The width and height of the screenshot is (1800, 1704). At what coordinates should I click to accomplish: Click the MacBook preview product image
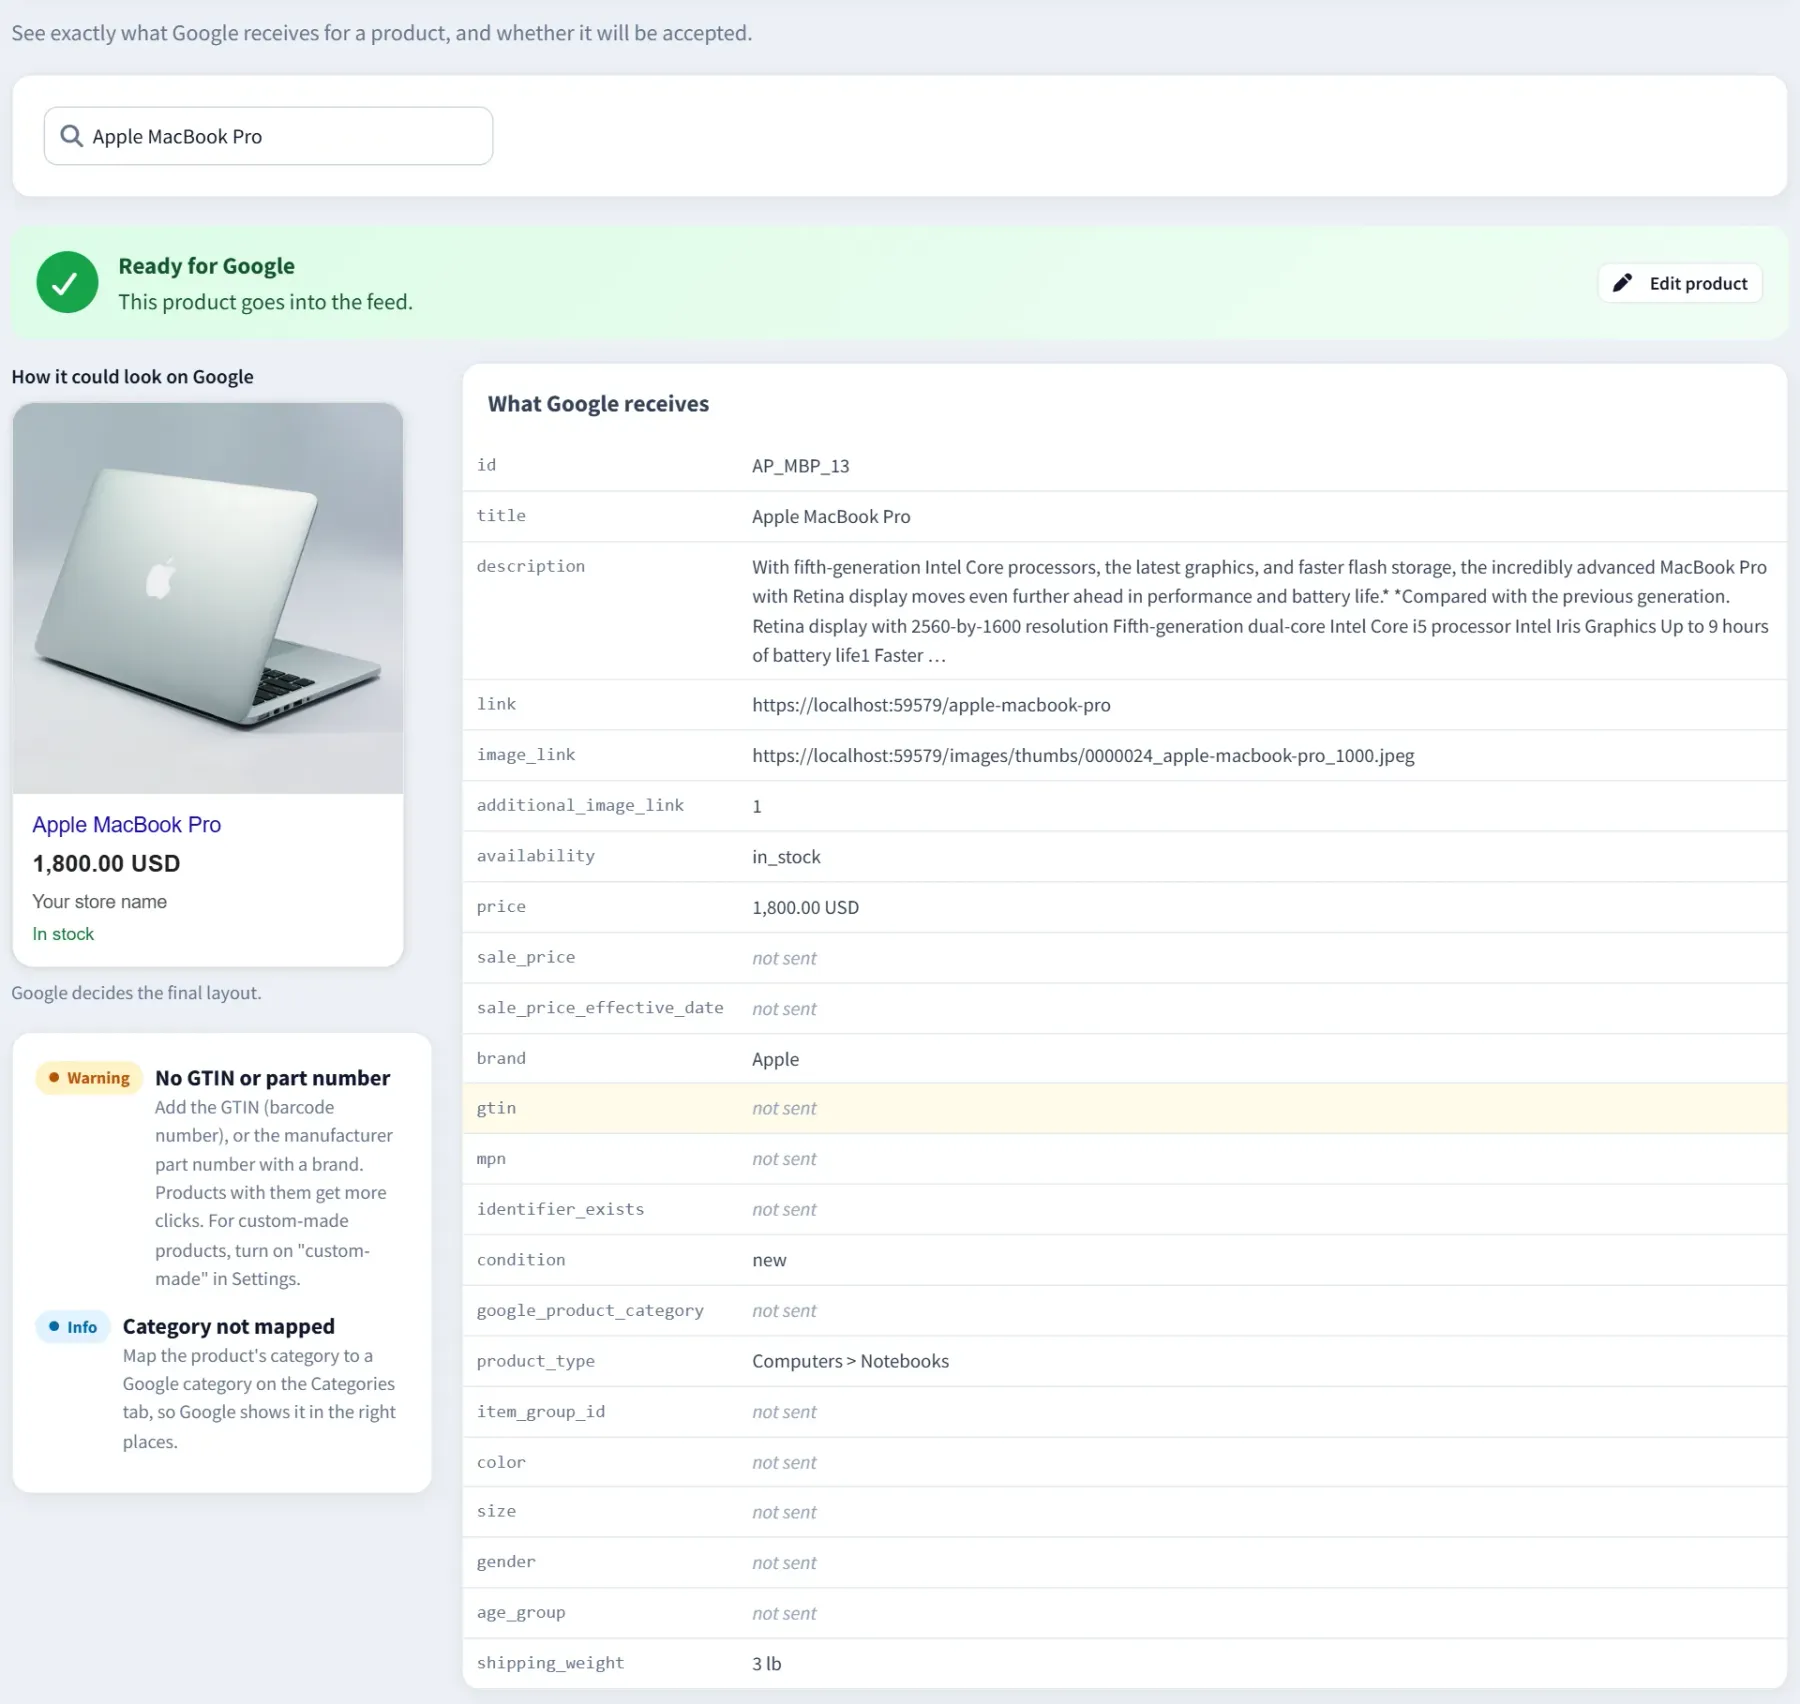(x=208, y=598)
